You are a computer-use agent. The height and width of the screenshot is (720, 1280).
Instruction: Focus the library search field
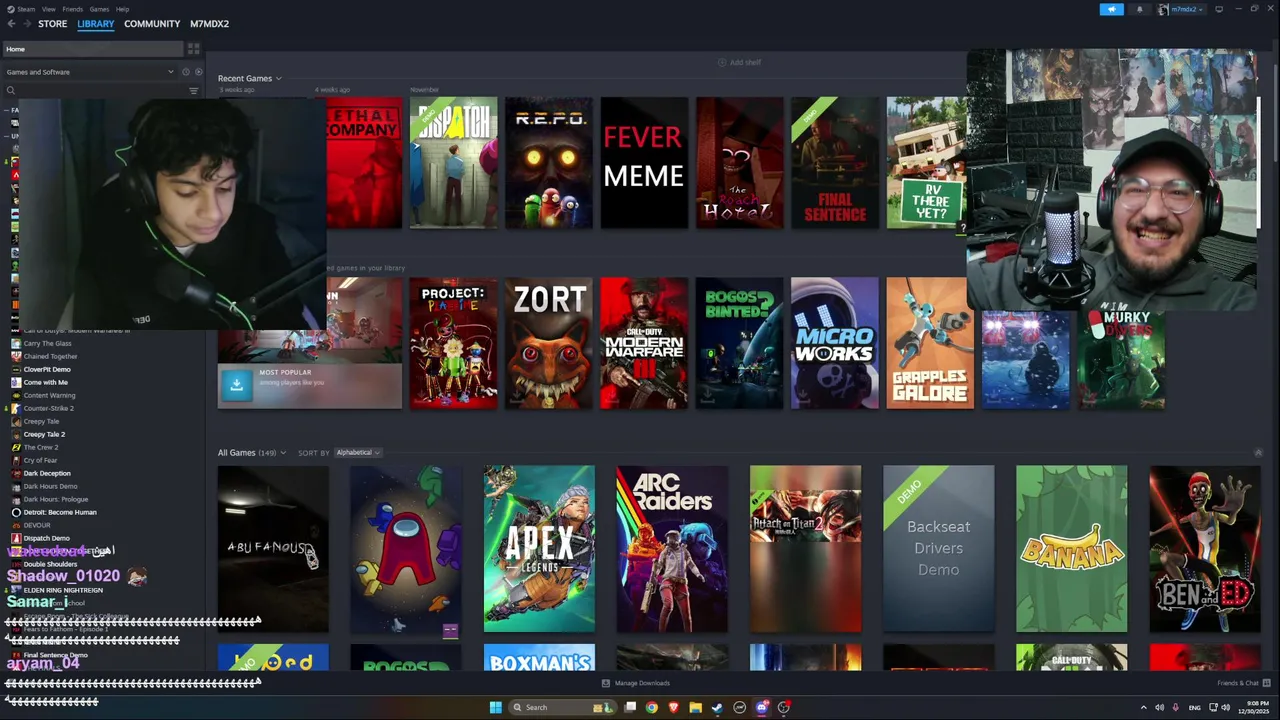[x=95, y=91]
